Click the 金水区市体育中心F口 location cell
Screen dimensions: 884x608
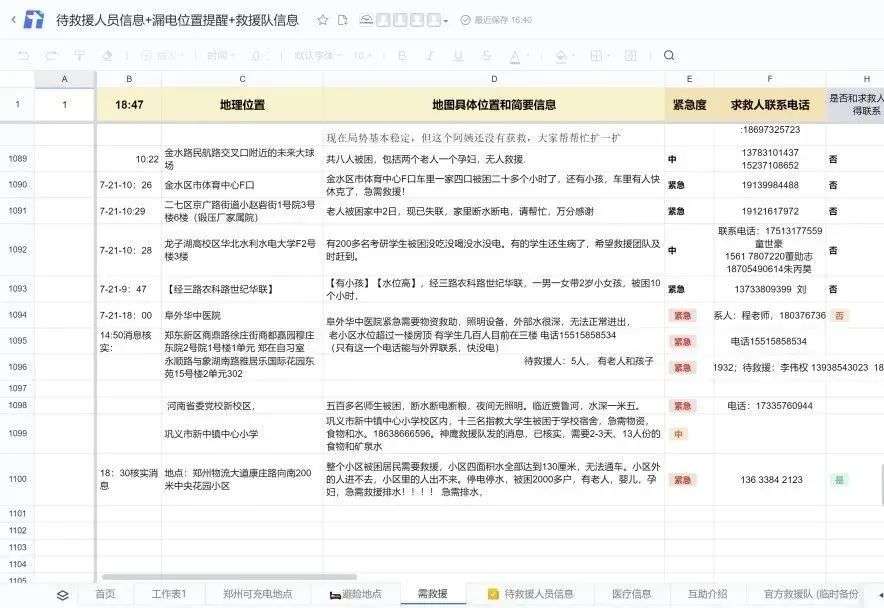pyautogui.click(x=242, y=185)
